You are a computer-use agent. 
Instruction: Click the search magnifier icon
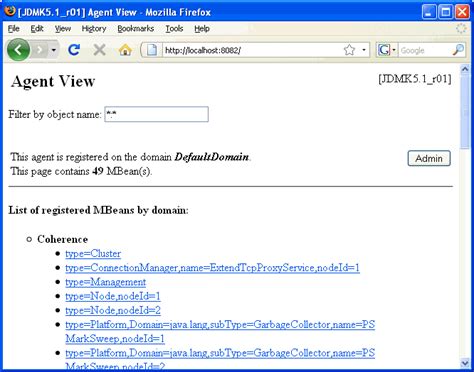458,50
